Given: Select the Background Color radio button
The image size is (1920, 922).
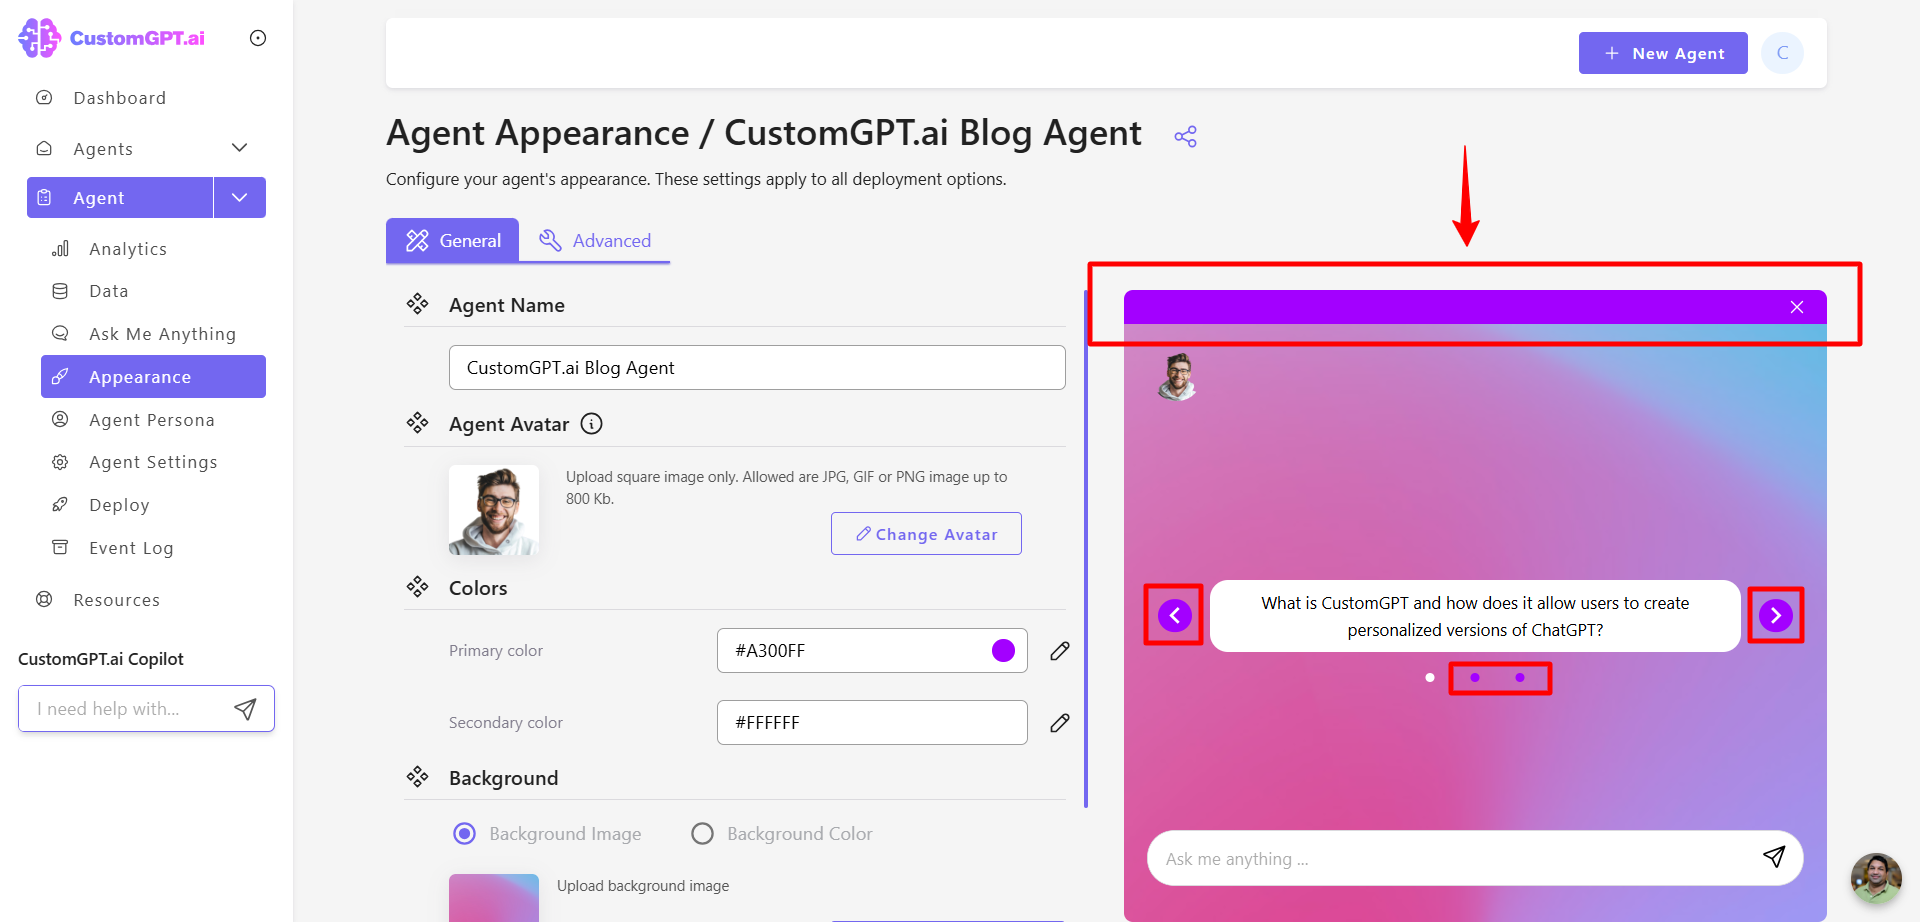Looking at the screenshot, I should pyautogui.click(x=703, y=834).
